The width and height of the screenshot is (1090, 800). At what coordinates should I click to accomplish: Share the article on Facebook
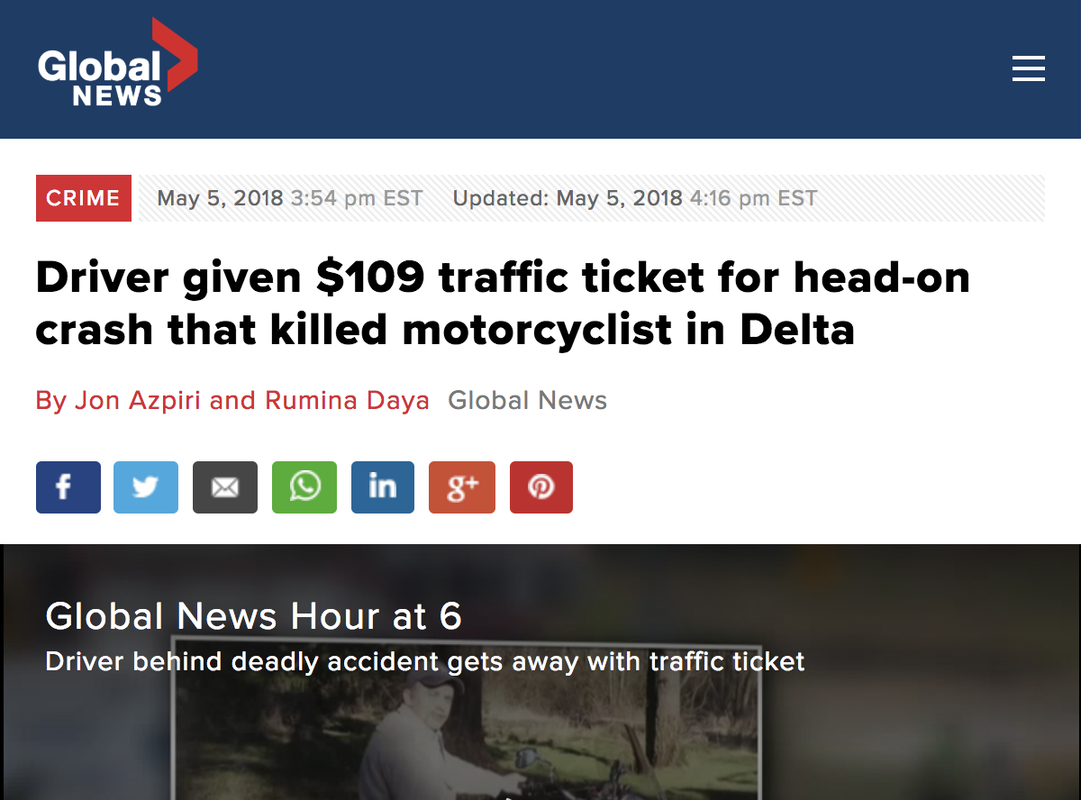(x=68, y=487)
